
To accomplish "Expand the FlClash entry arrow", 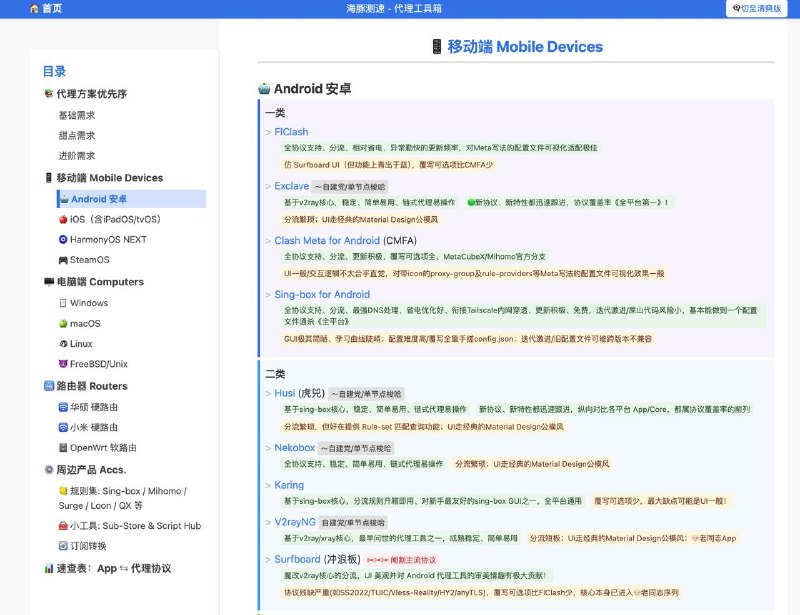I will (x=267, y=132).
